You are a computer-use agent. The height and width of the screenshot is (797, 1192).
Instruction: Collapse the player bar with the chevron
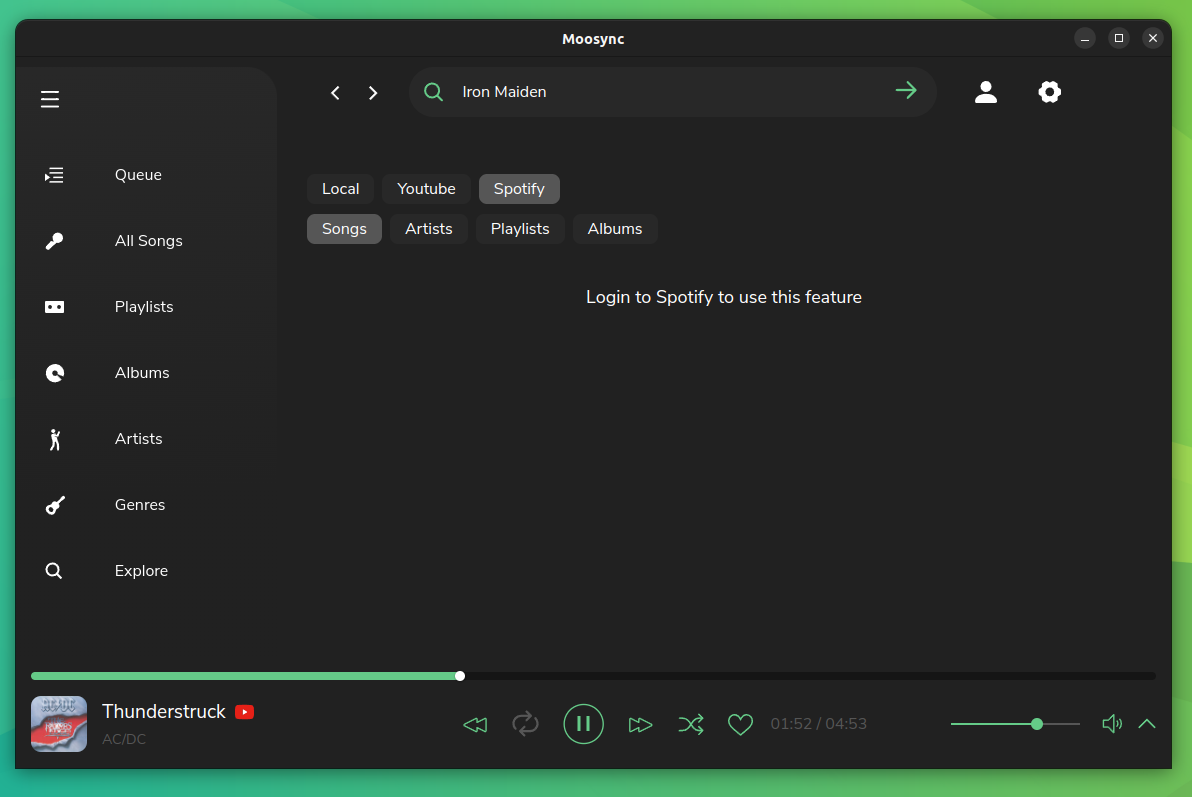pos(1146,723)
